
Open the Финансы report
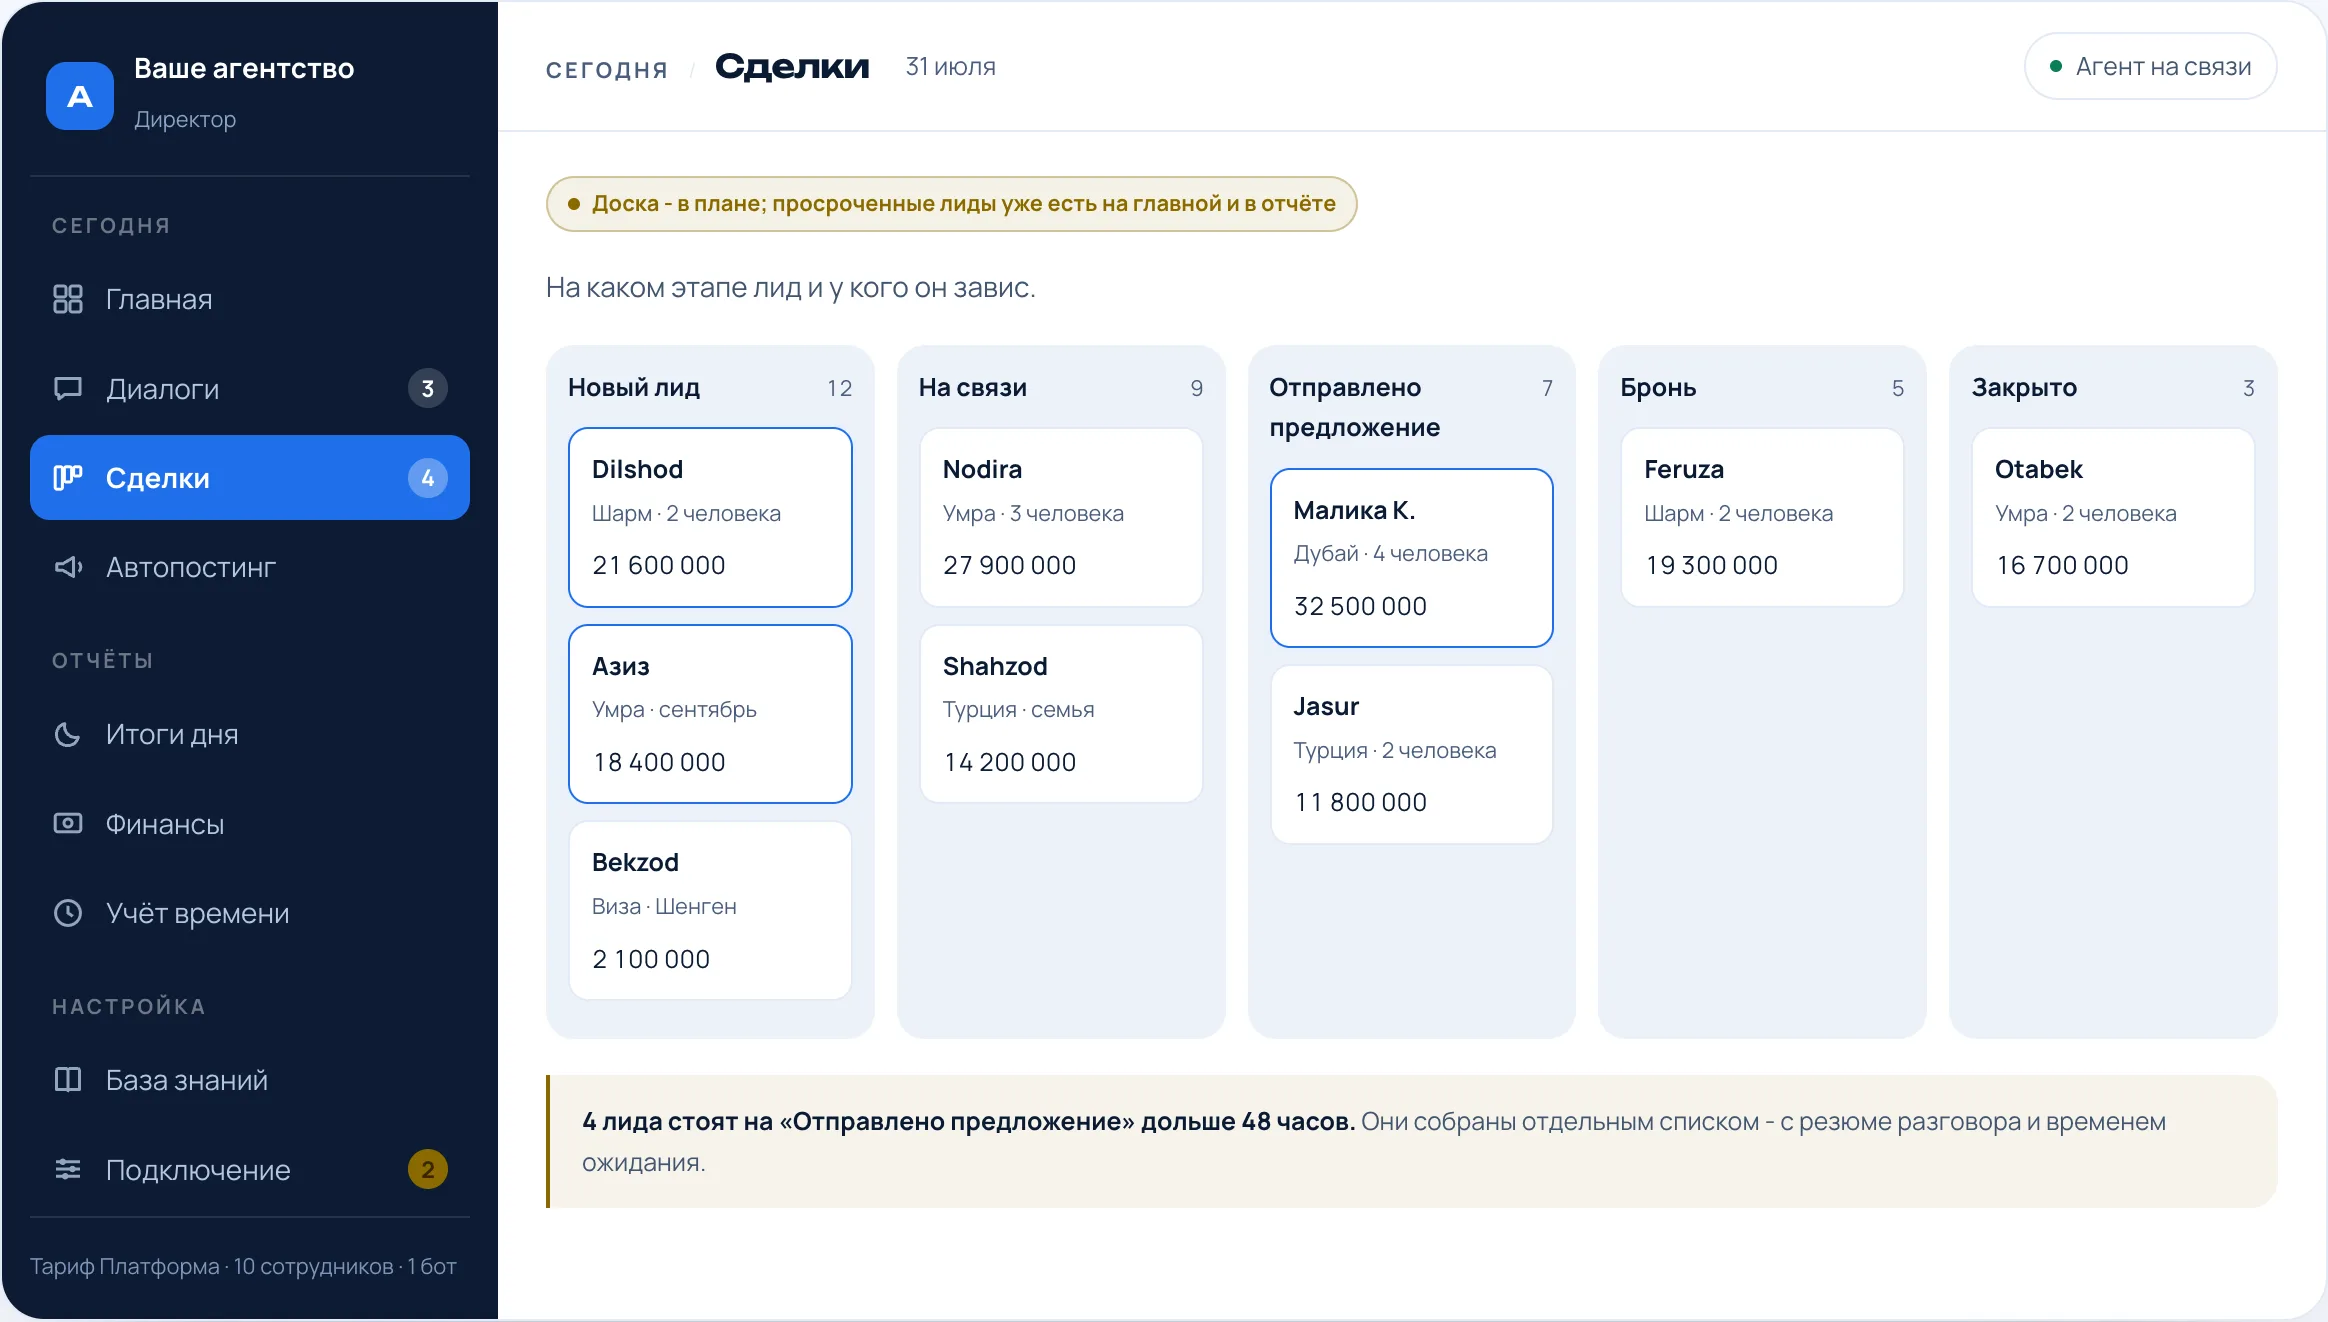250,823
